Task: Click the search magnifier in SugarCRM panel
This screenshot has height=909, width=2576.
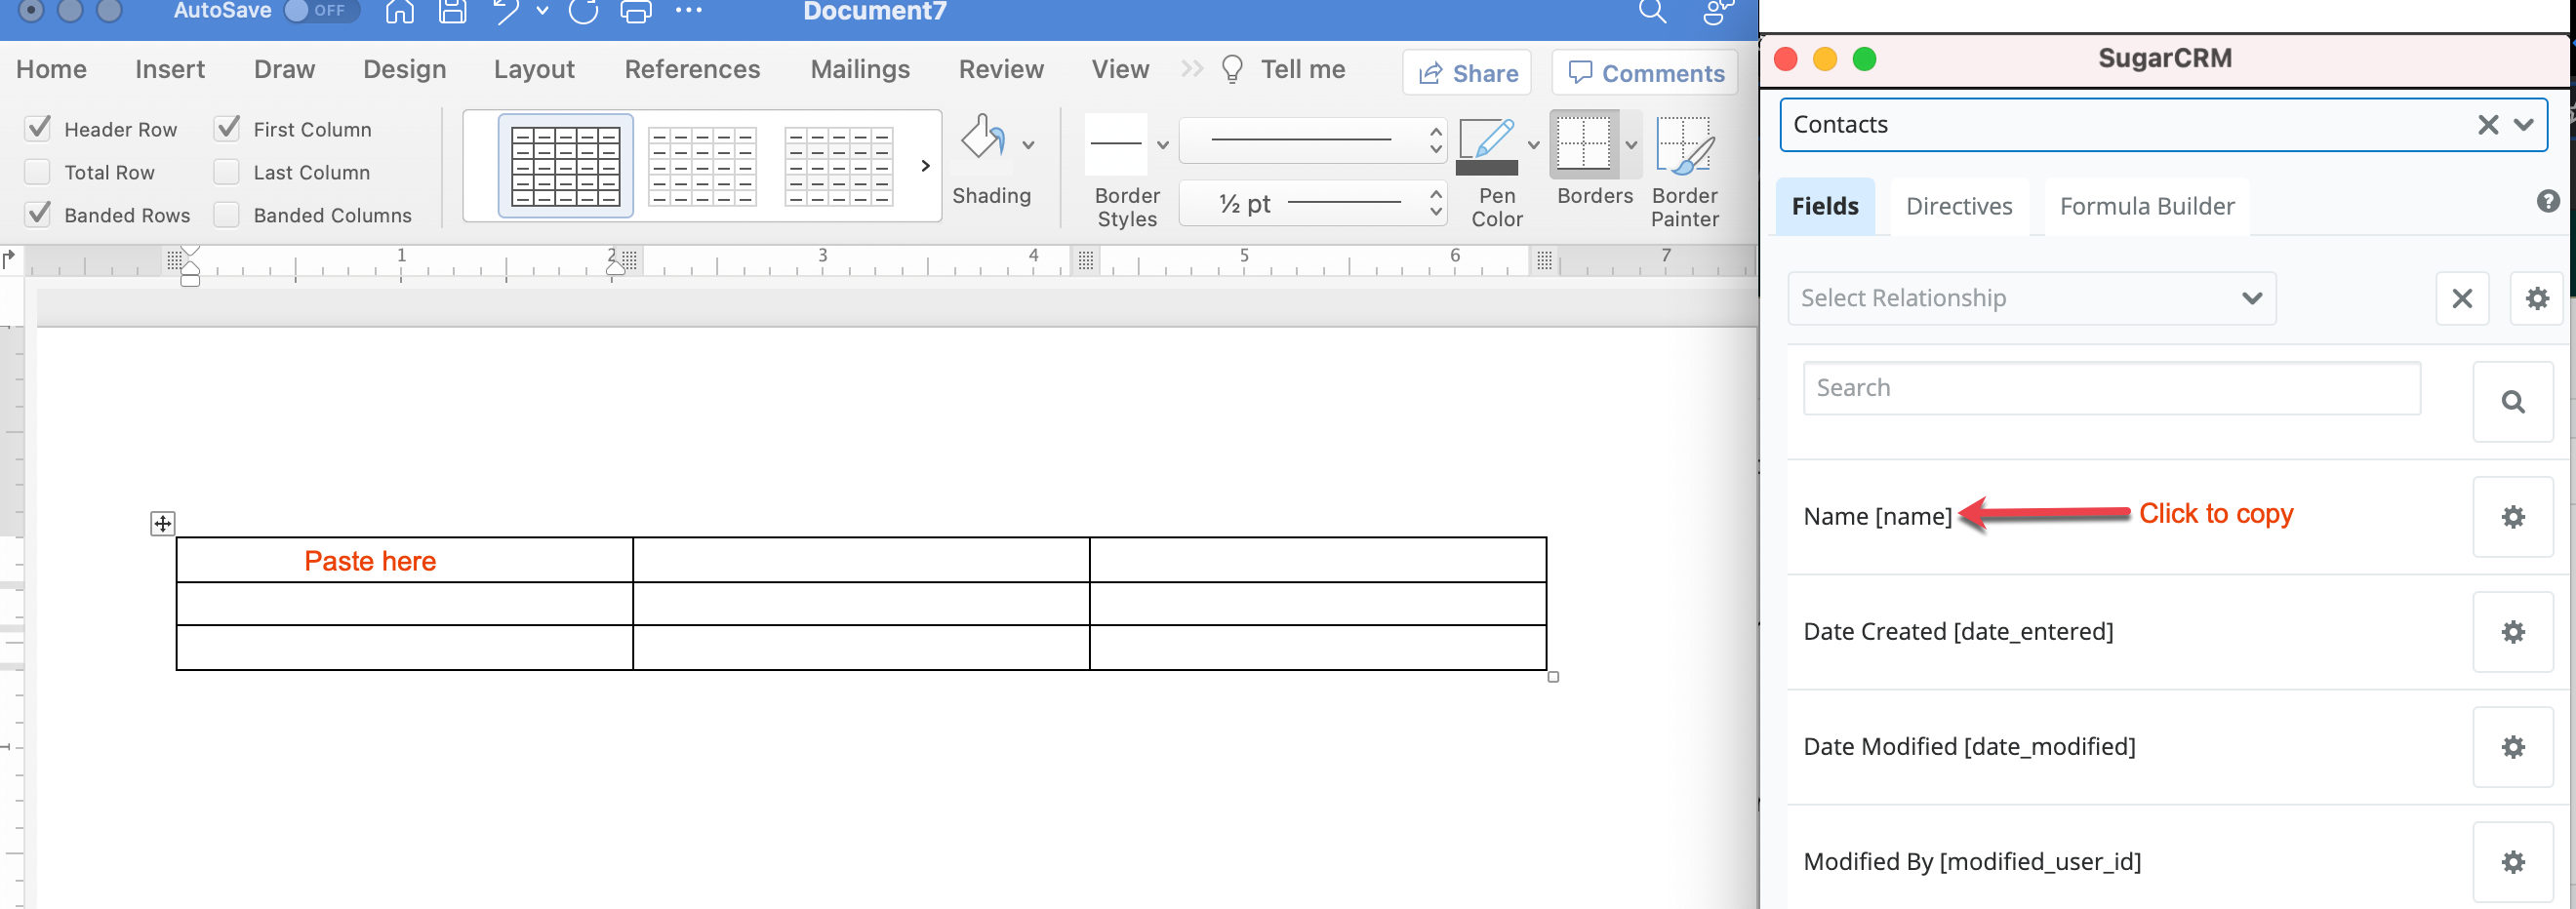Action: pyautogui.click(x=2514, y=401)
